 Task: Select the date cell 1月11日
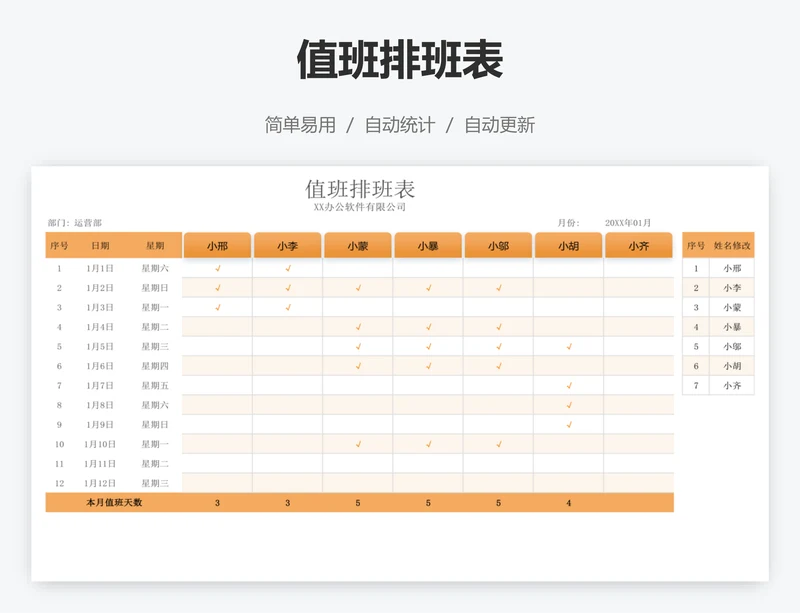100,464
